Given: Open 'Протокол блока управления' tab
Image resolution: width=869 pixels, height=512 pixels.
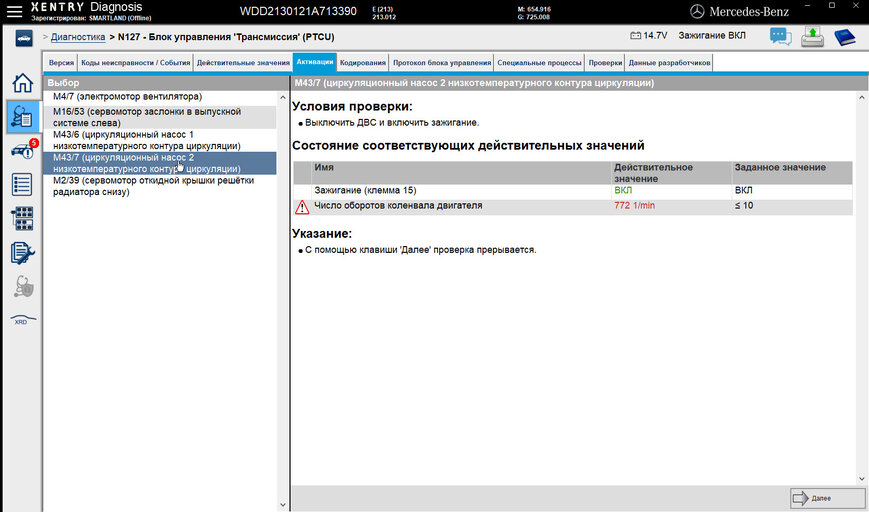Looking at the screenshot, I should coord(442,63).
